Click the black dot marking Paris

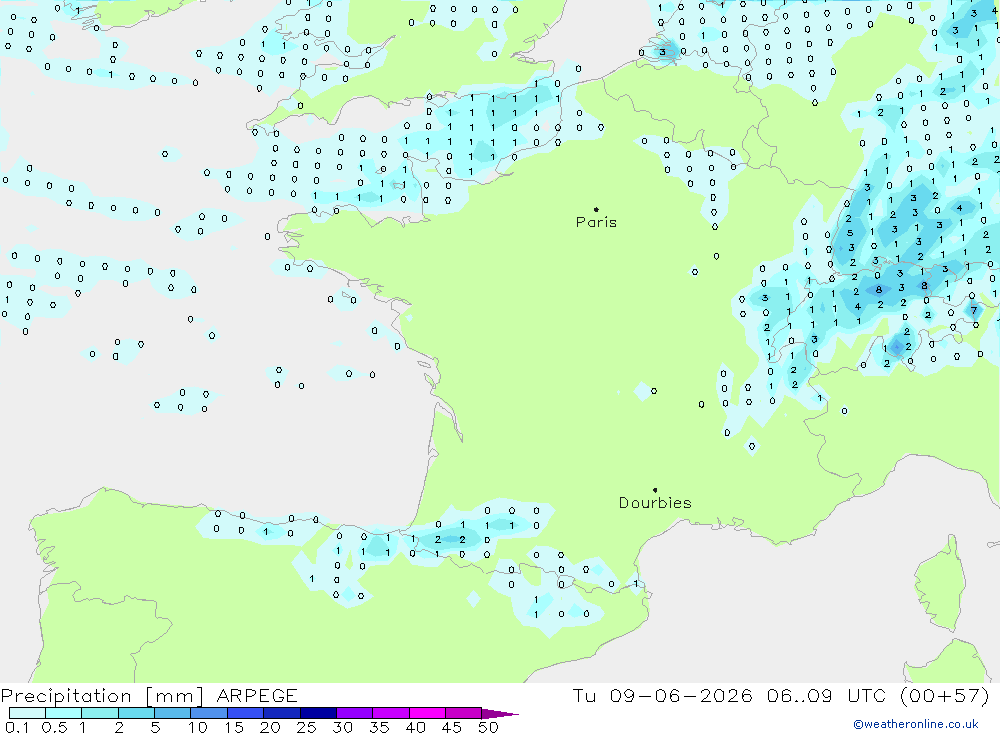(x=596, y=209)
